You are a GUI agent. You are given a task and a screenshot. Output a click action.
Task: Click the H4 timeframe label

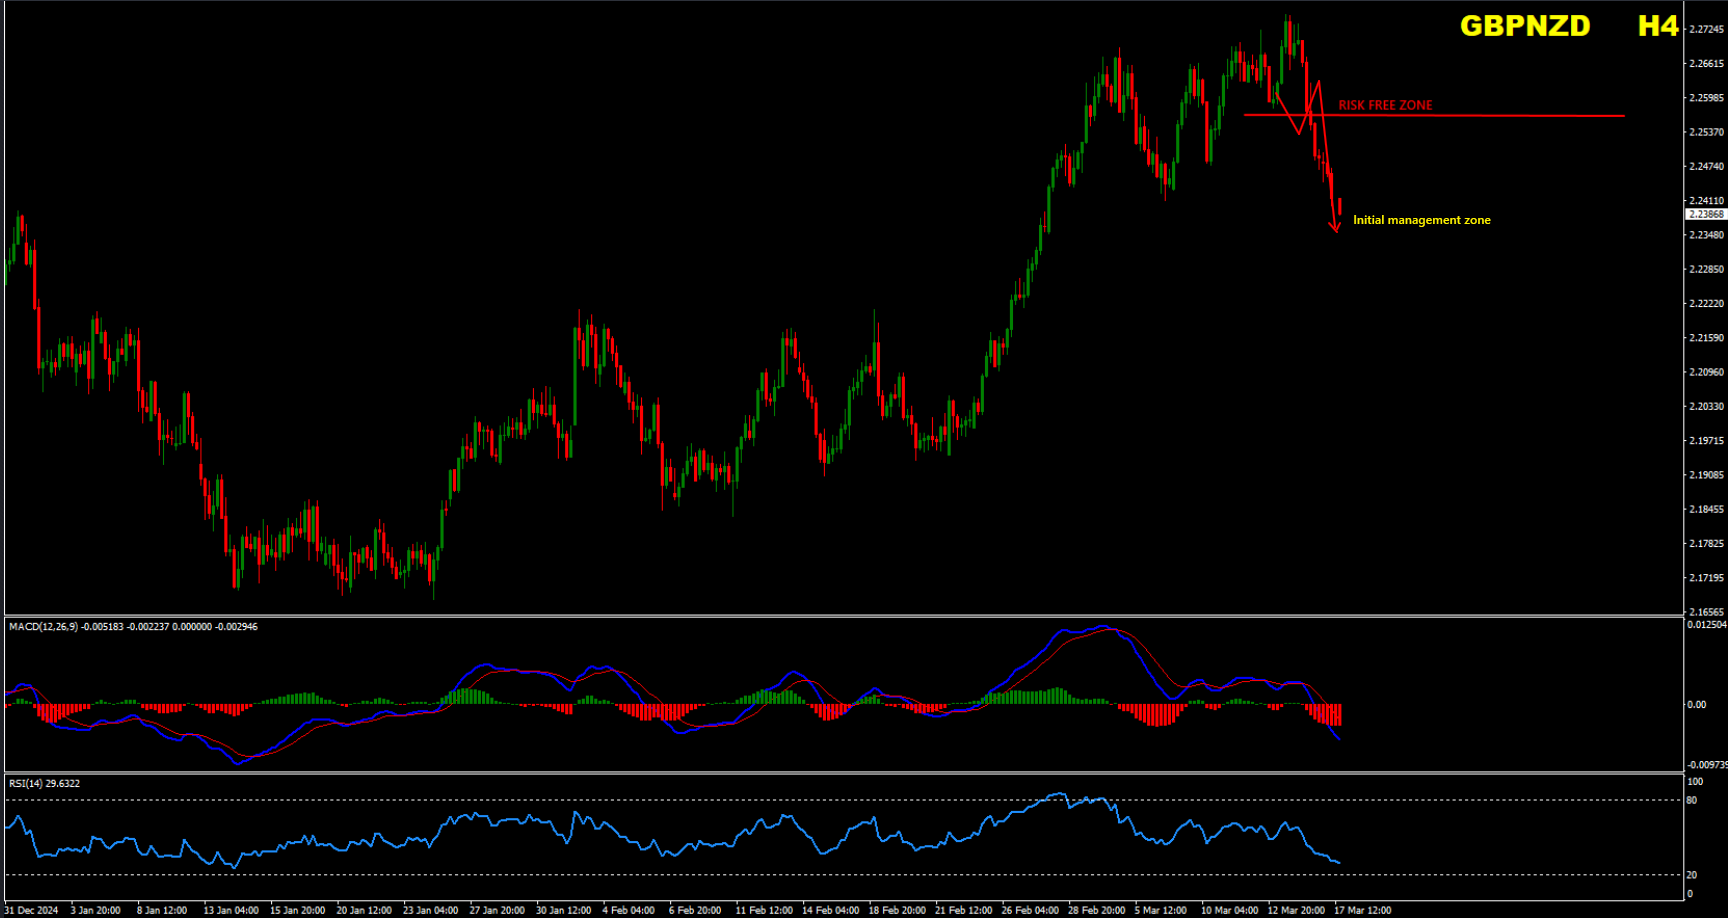[x=1657, y=26]
